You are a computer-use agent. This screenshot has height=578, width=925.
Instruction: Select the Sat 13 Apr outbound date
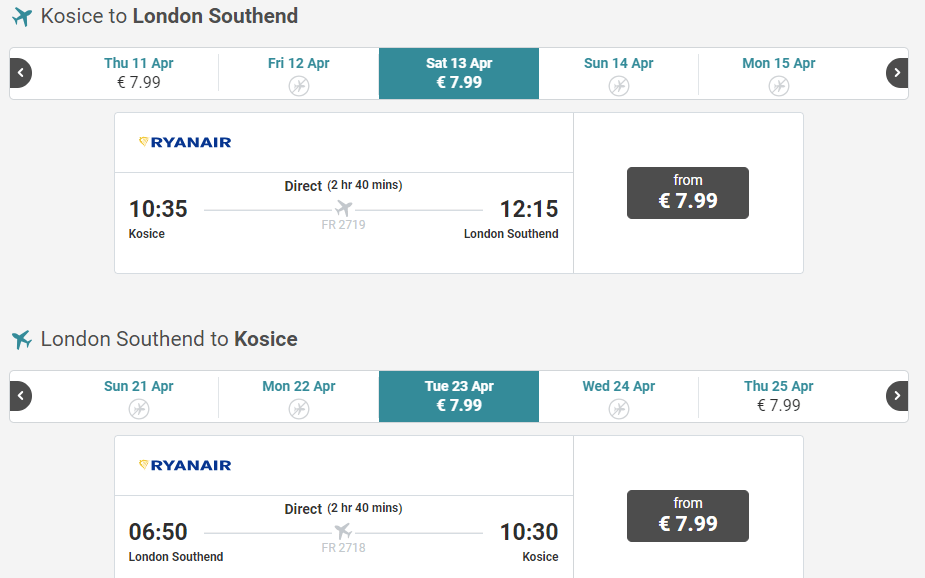coord(459,73)
